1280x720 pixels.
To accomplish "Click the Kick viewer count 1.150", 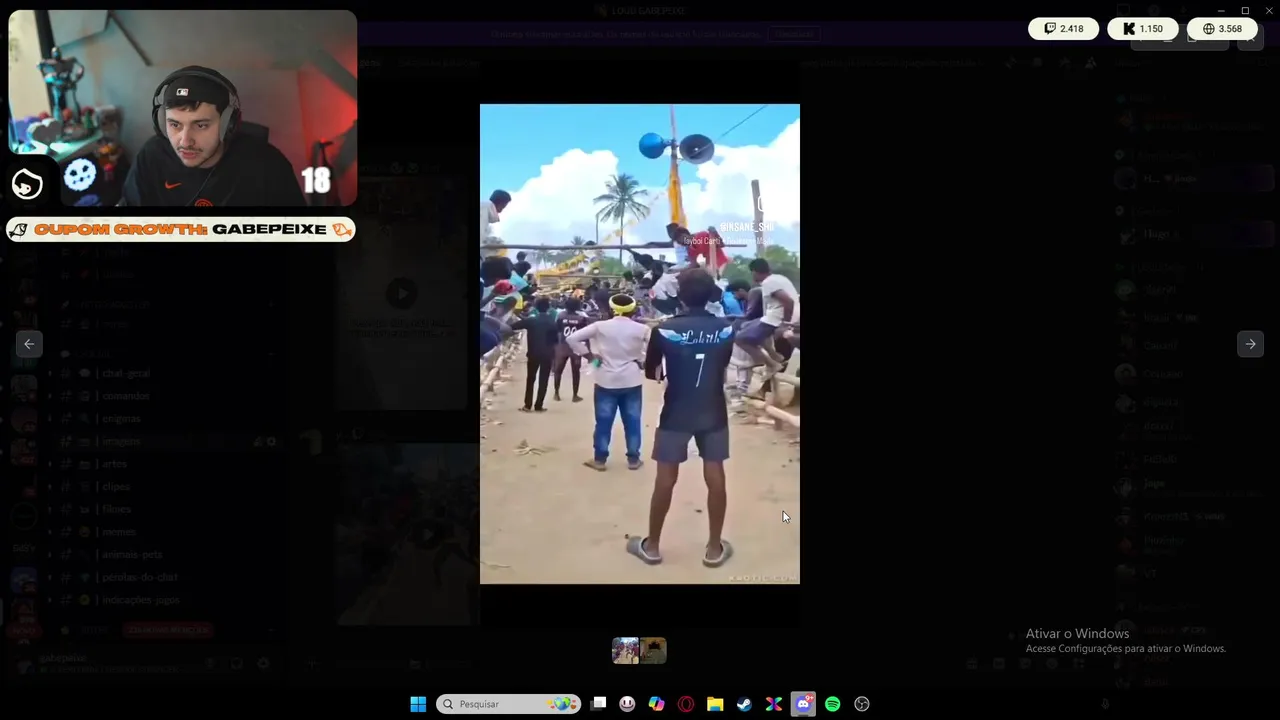I will pyautogui.click(x=1143, y=29).
